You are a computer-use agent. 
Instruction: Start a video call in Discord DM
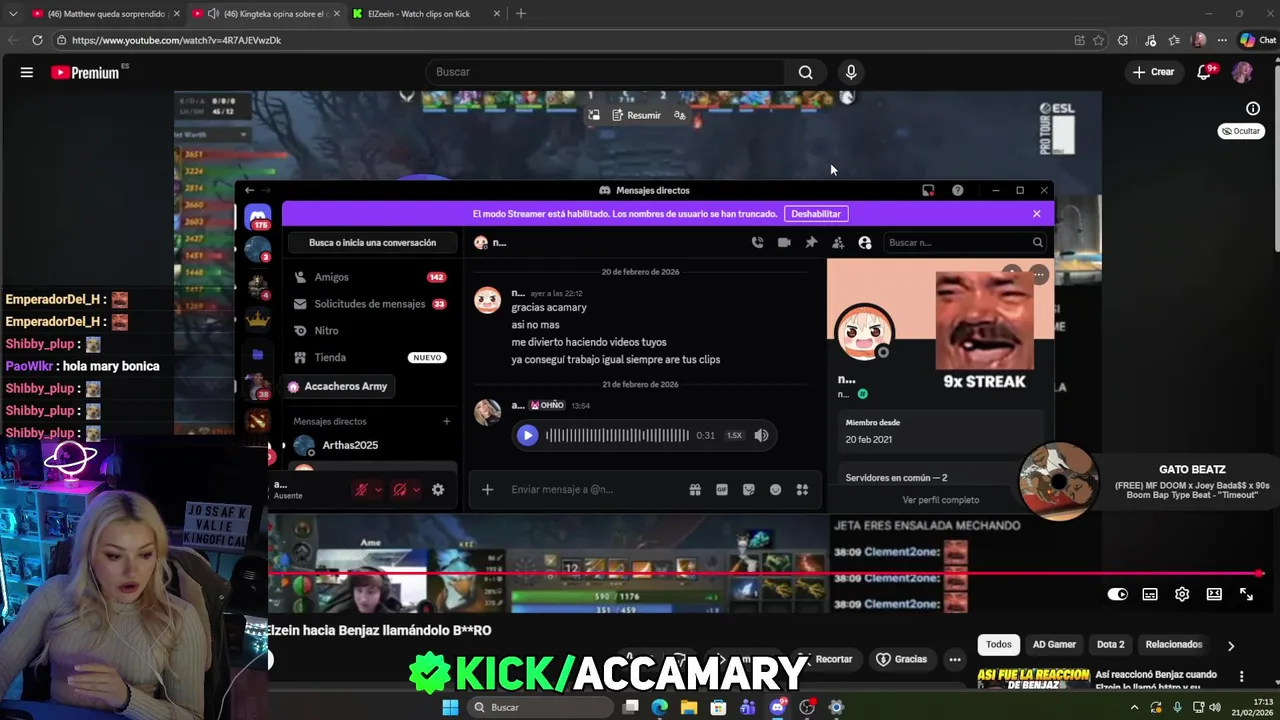pos(784,242)
